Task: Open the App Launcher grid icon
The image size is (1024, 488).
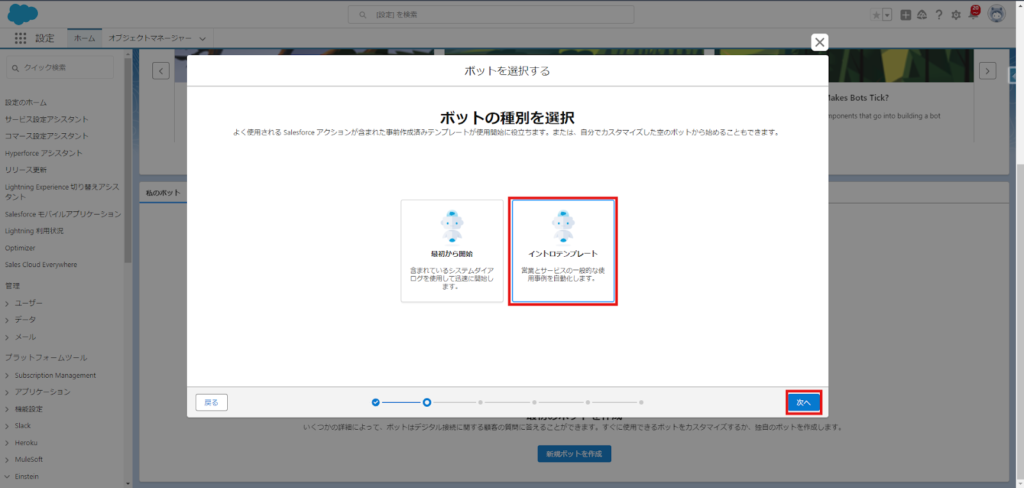Action: 20,39
